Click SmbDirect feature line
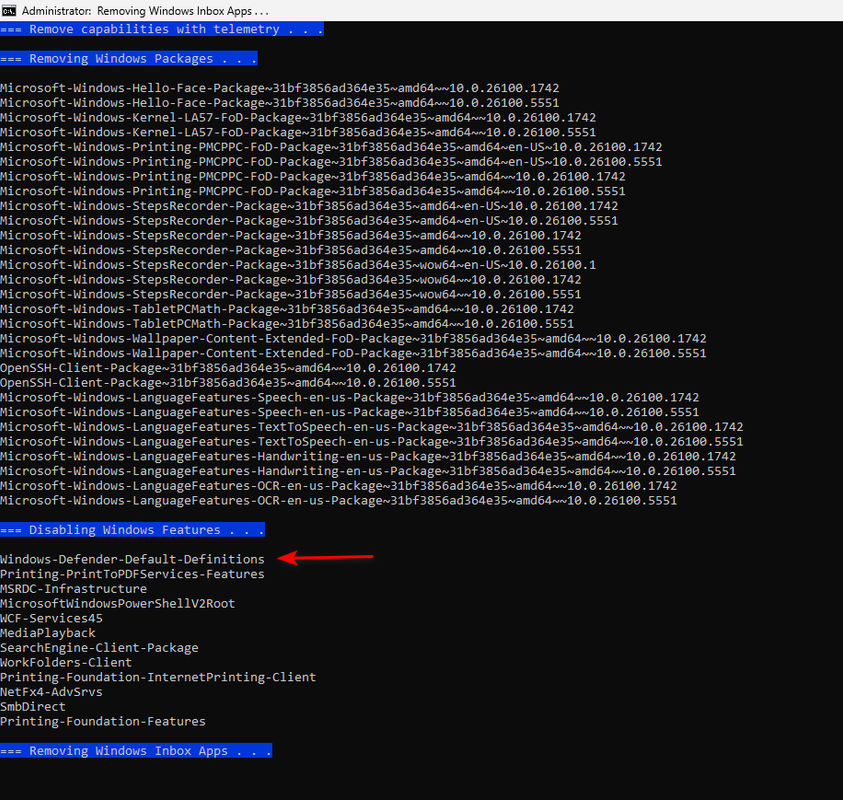Image resolution: width=843 pixels, height=800 pixels. pyautogui.click(x=33, y=707)
